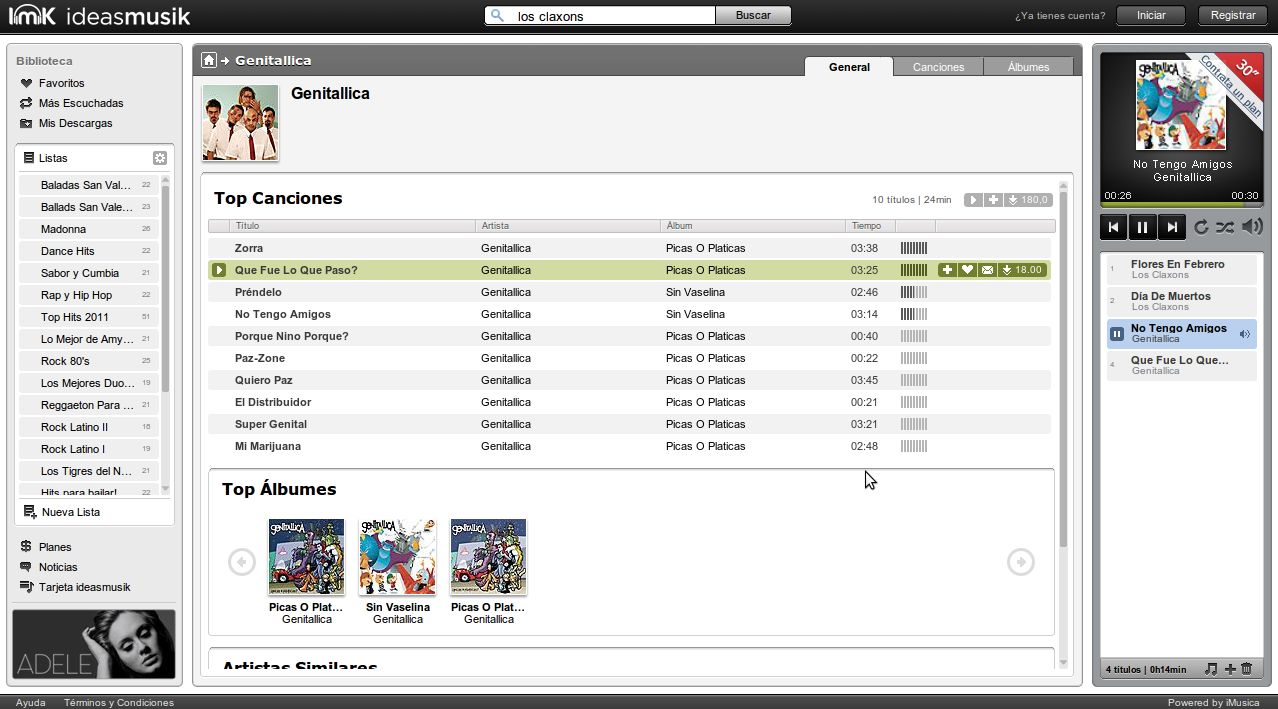The height and width of the screenshot is (709, 1278).
Task: Show previous albums with left arrow
Action: (242, 562)
